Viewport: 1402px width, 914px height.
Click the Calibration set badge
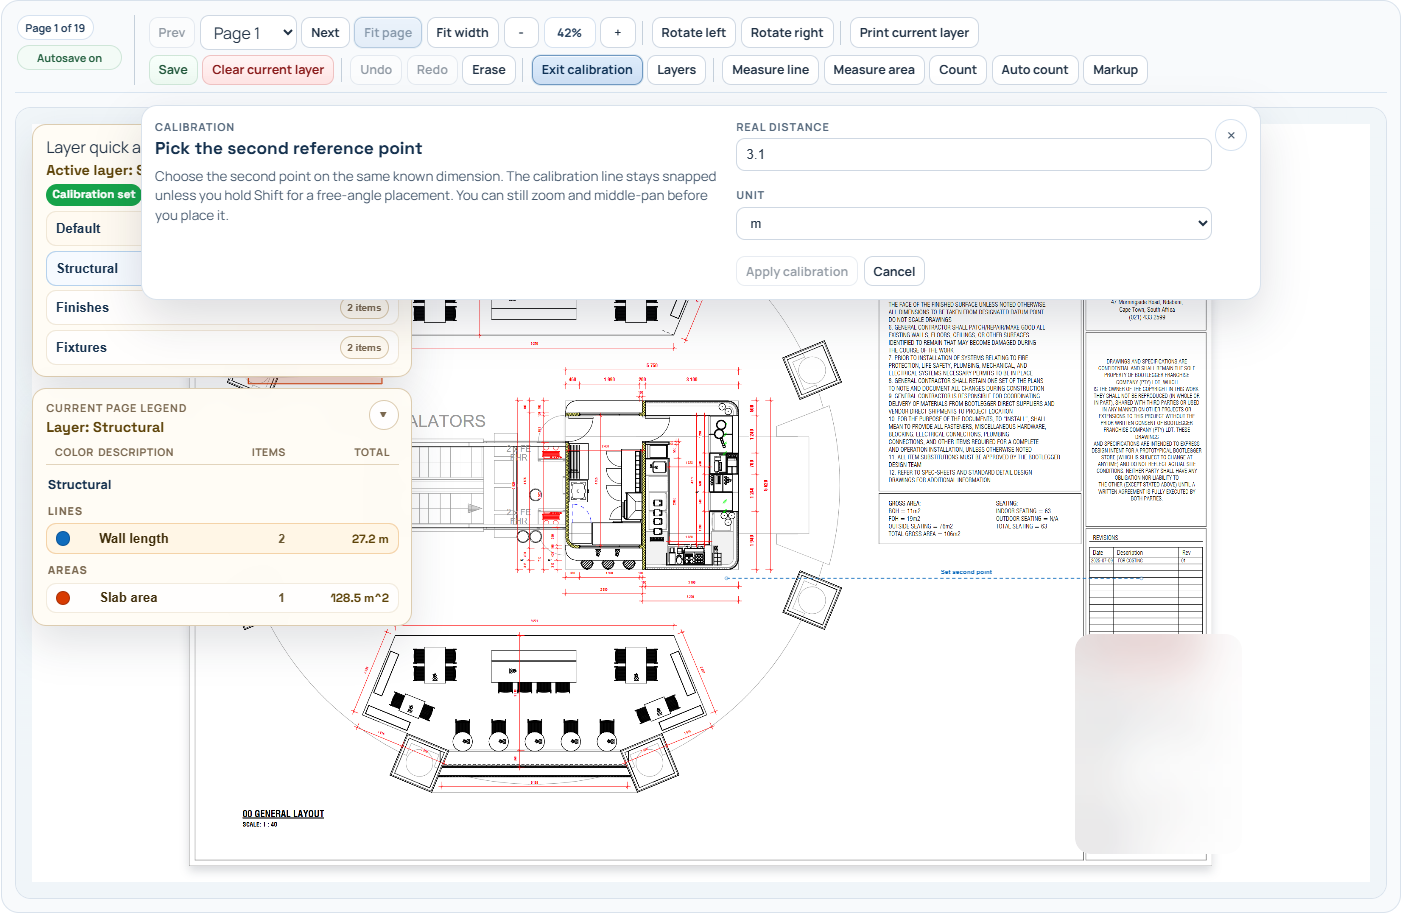click(x=94, y=194)
